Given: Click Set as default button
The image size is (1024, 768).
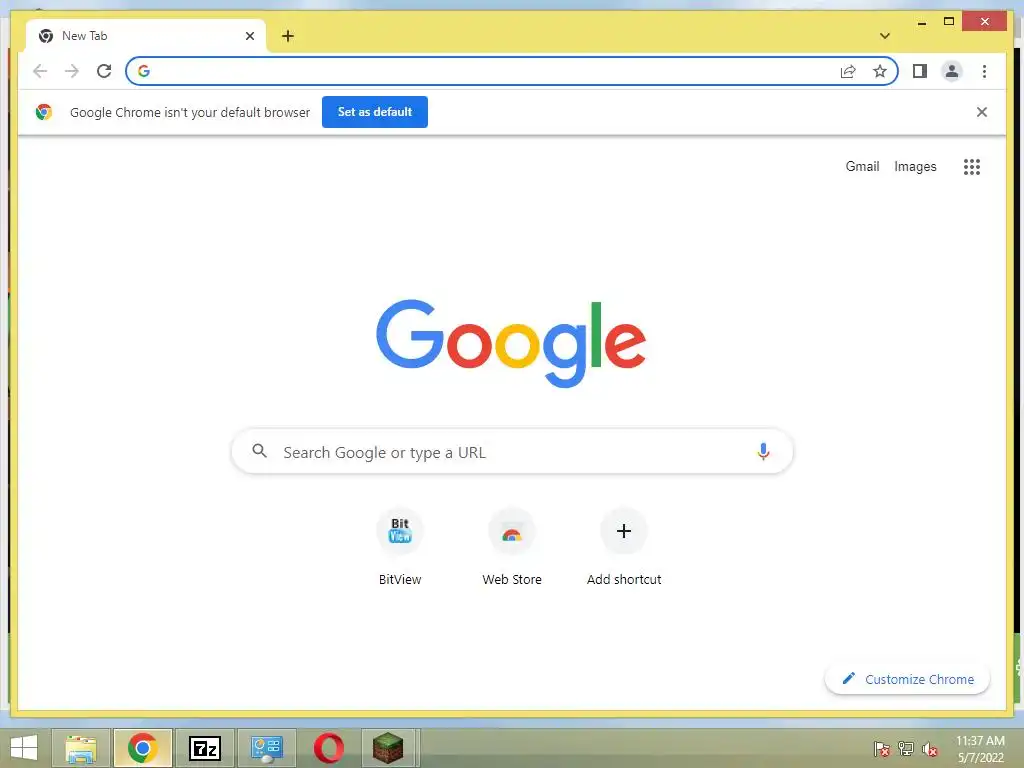Looking at the screenshot, I should point(375,112).
